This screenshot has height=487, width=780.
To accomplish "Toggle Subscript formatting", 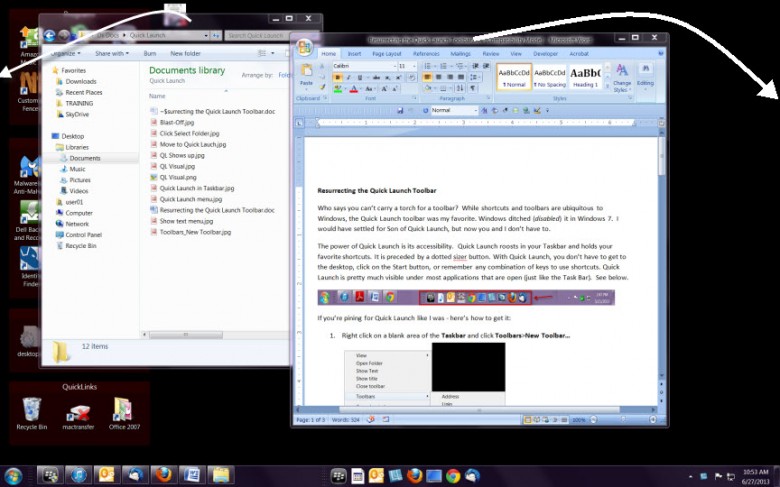I will (x=388, y=78).
